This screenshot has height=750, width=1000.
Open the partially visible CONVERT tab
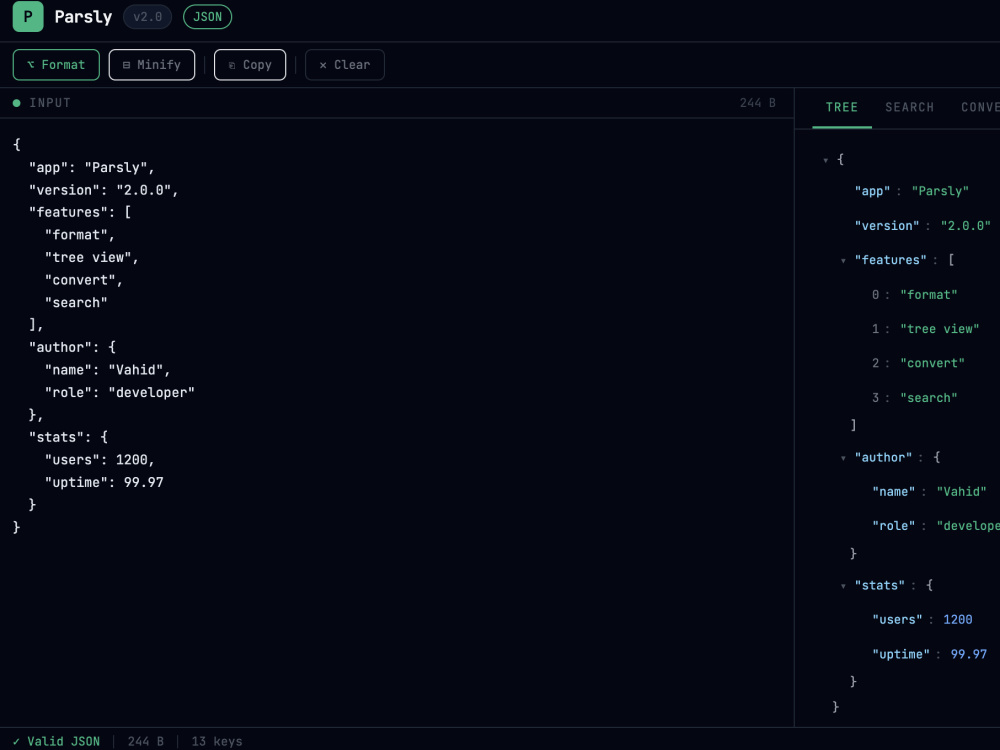(980, 107)
